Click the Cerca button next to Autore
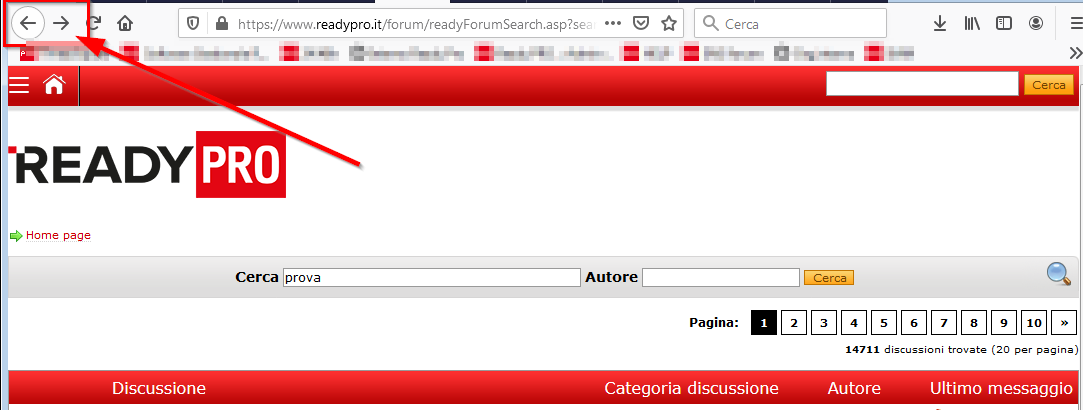 [829, 277]
